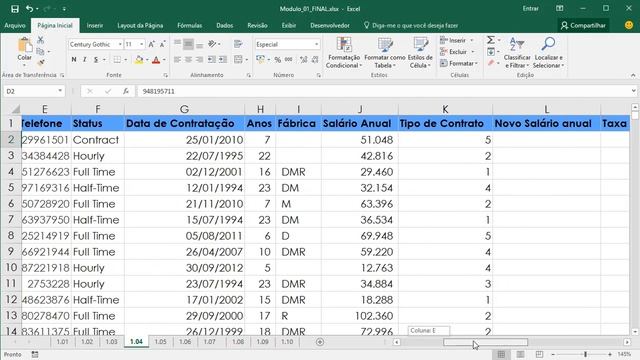Click the Formatar cells button
This screenshot has height=360, width=640.
[459, 63]
